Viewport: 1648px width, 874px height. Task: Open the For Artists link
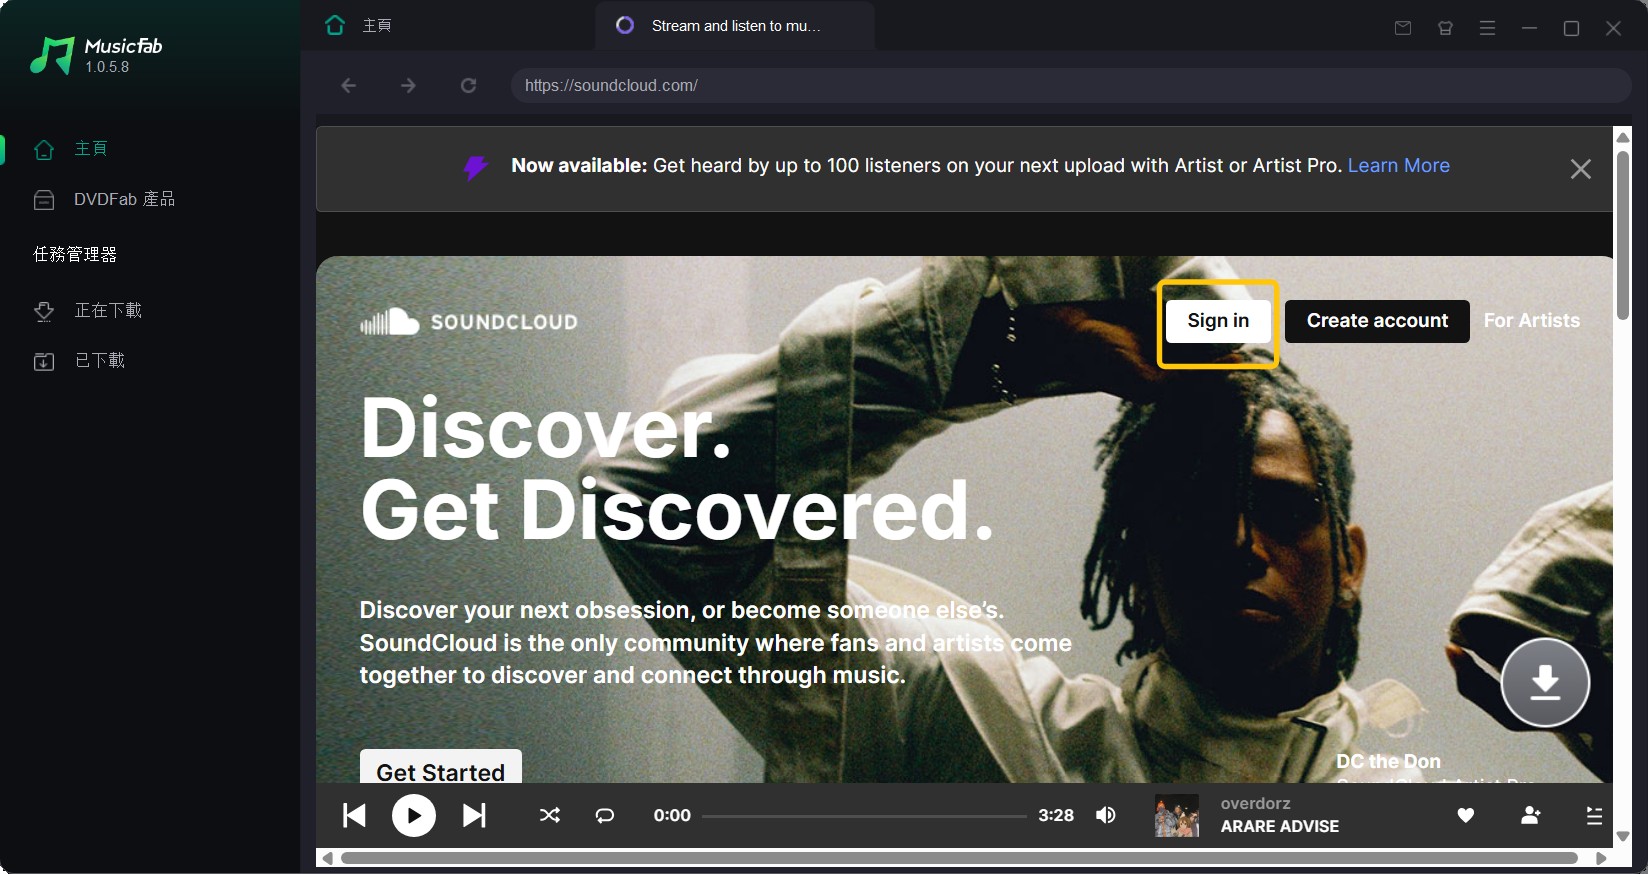click(x=1531, y=321)
